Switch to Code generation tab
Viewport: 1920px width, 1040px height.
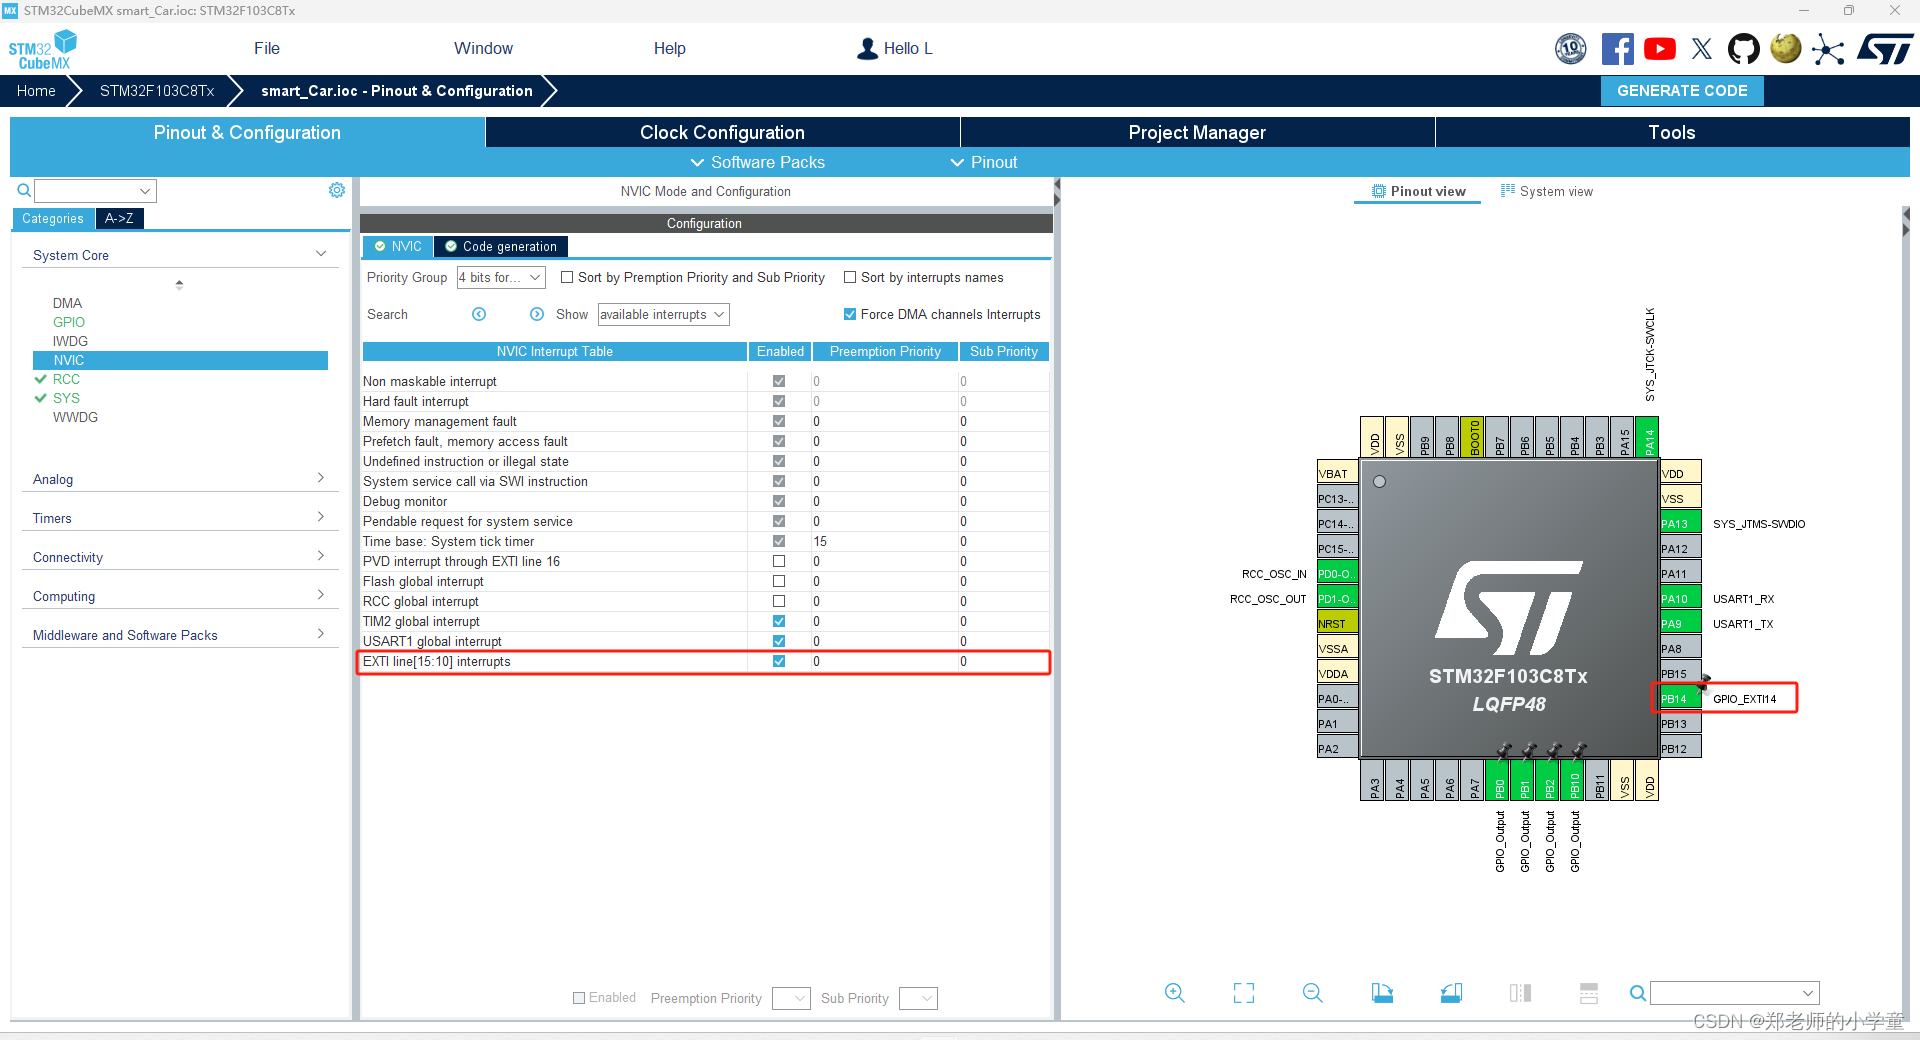(x=501, y=246)
